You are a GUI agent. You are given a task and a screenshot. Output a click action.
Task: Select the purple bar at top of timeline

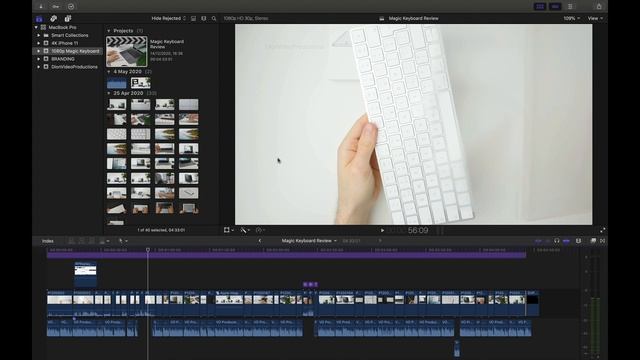click(x=286, y=255)
